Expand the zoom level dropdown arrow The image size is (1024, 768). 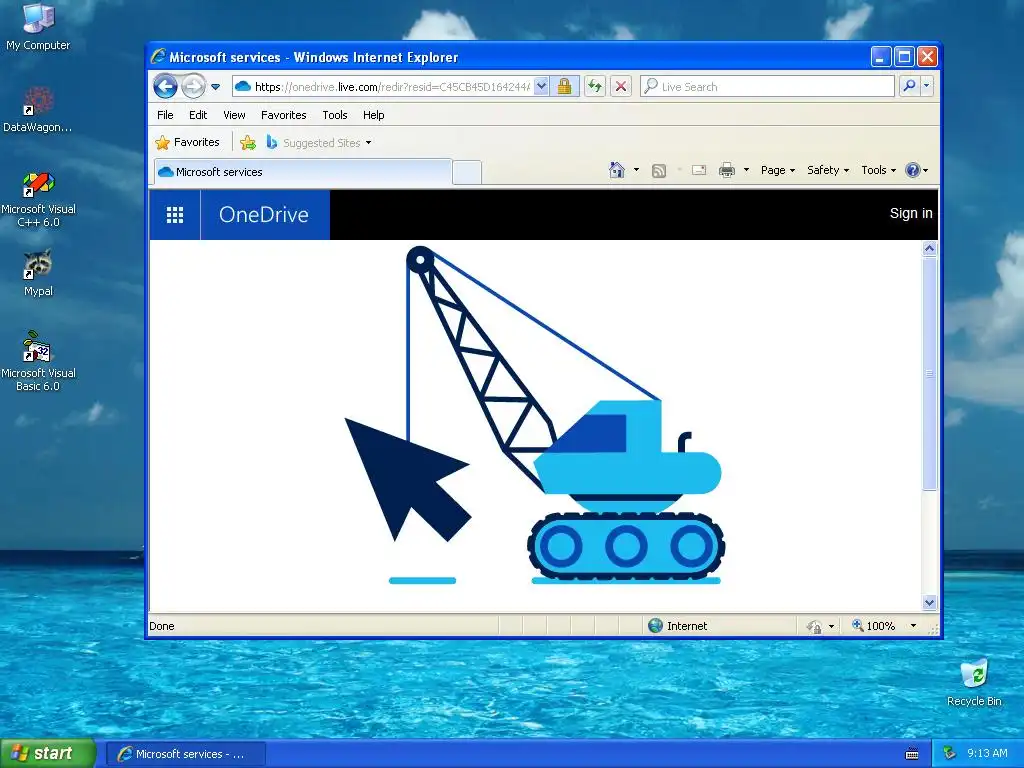click(x=913, y=626)
